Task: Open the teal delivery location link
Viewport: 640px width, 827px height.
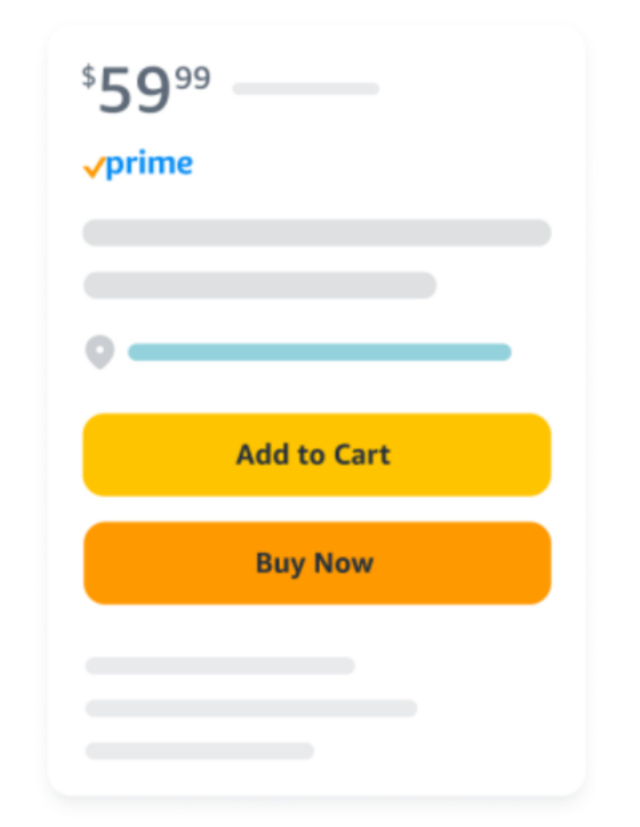Action: [320, 352]
